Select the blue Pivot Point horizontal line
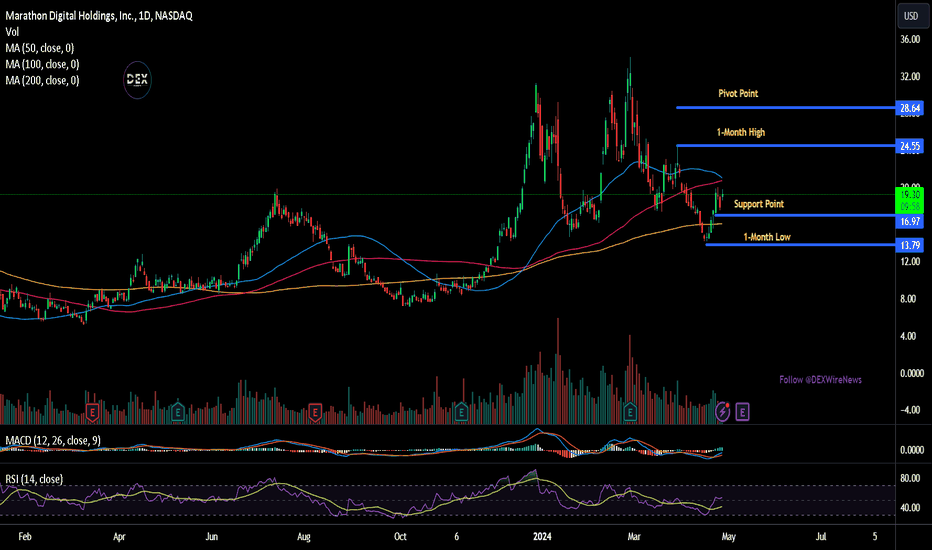932x550 pixels. [785, 108]
